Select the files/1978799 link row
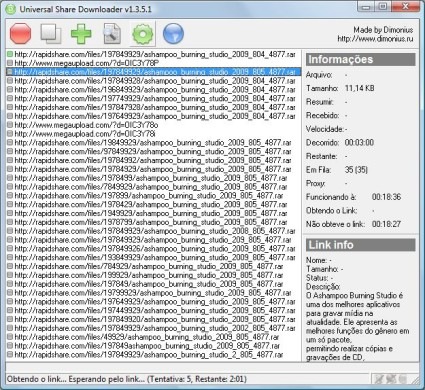 pos(154,222)
